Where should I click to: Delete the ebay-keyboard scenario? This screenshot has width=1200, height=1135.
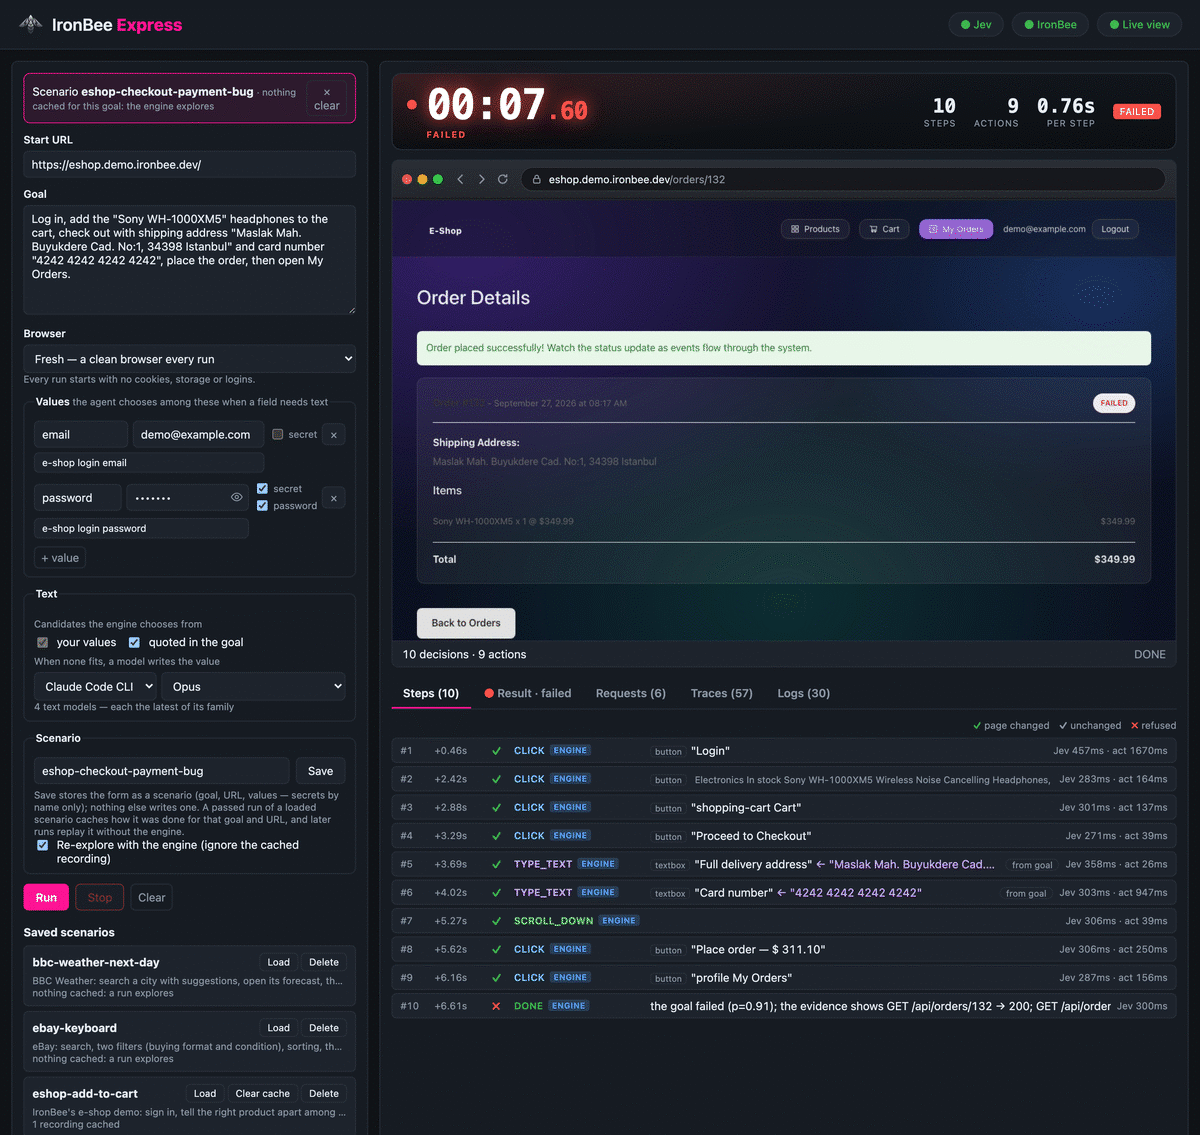point(324,1028)
